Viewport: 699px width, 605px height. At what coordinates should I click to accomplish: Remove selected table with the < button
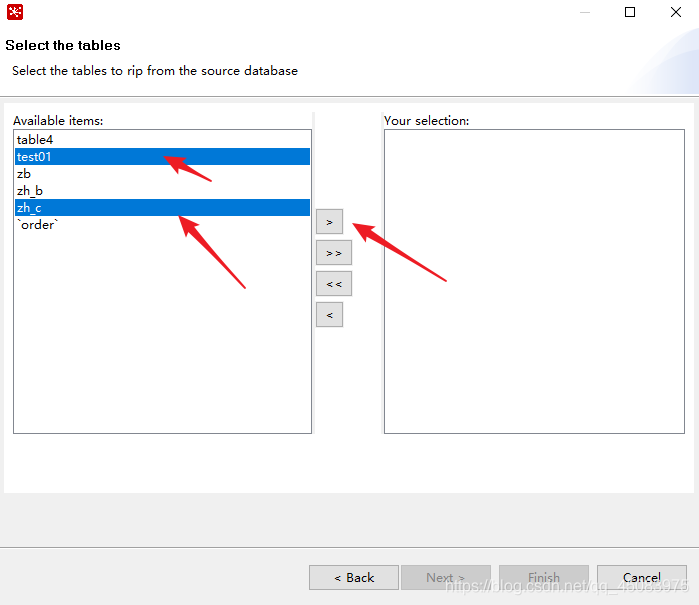pyautogui.click(x=329, y=315)
